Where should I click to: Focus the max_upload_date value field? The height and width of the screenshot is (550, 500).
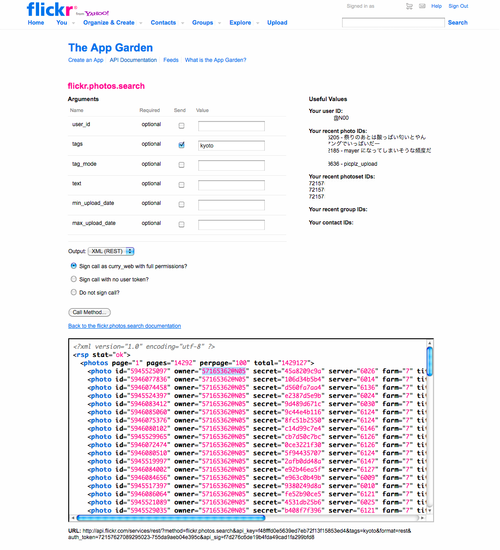[231, 225]
